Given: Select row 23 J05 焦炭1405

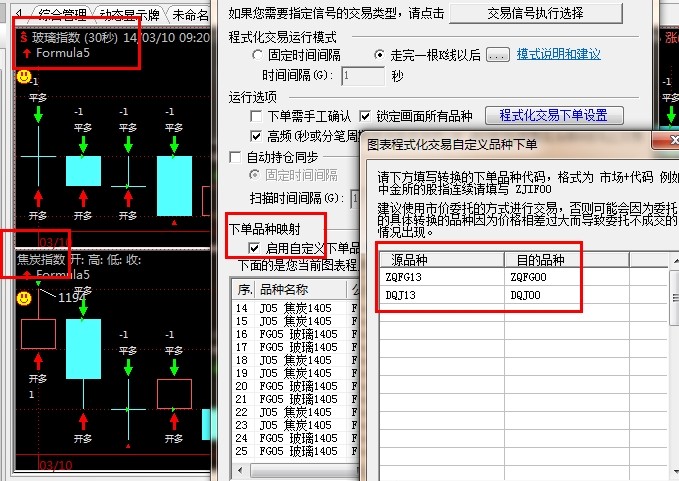Looking at the screenshot, I should pyautogui.click(x=295, y=425).
